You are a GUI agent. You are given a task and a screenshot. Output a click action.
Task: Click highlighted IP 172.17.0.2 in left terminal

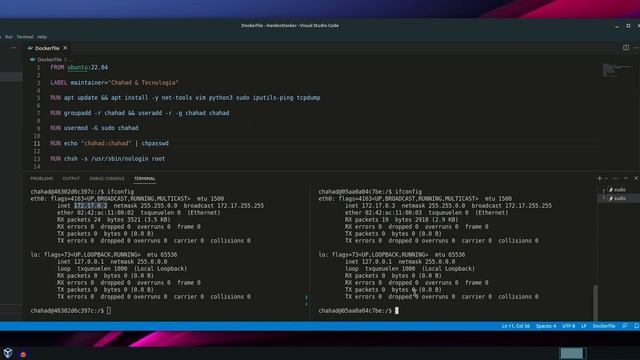coord(91,206)
